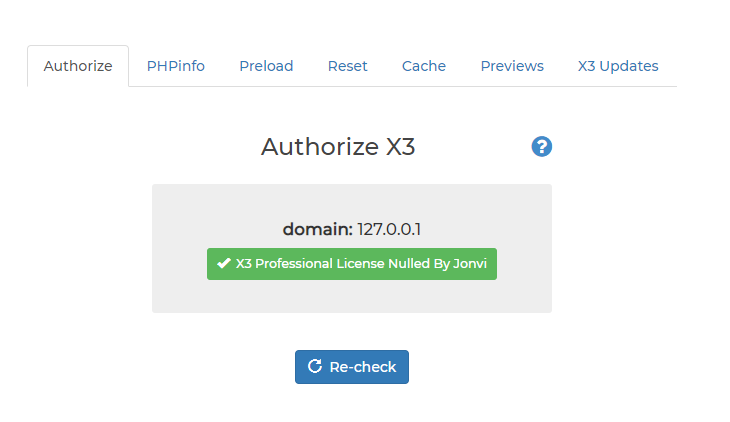
Task: Click the white checkmark icon in license badge
Action: (x=224, y=264)
